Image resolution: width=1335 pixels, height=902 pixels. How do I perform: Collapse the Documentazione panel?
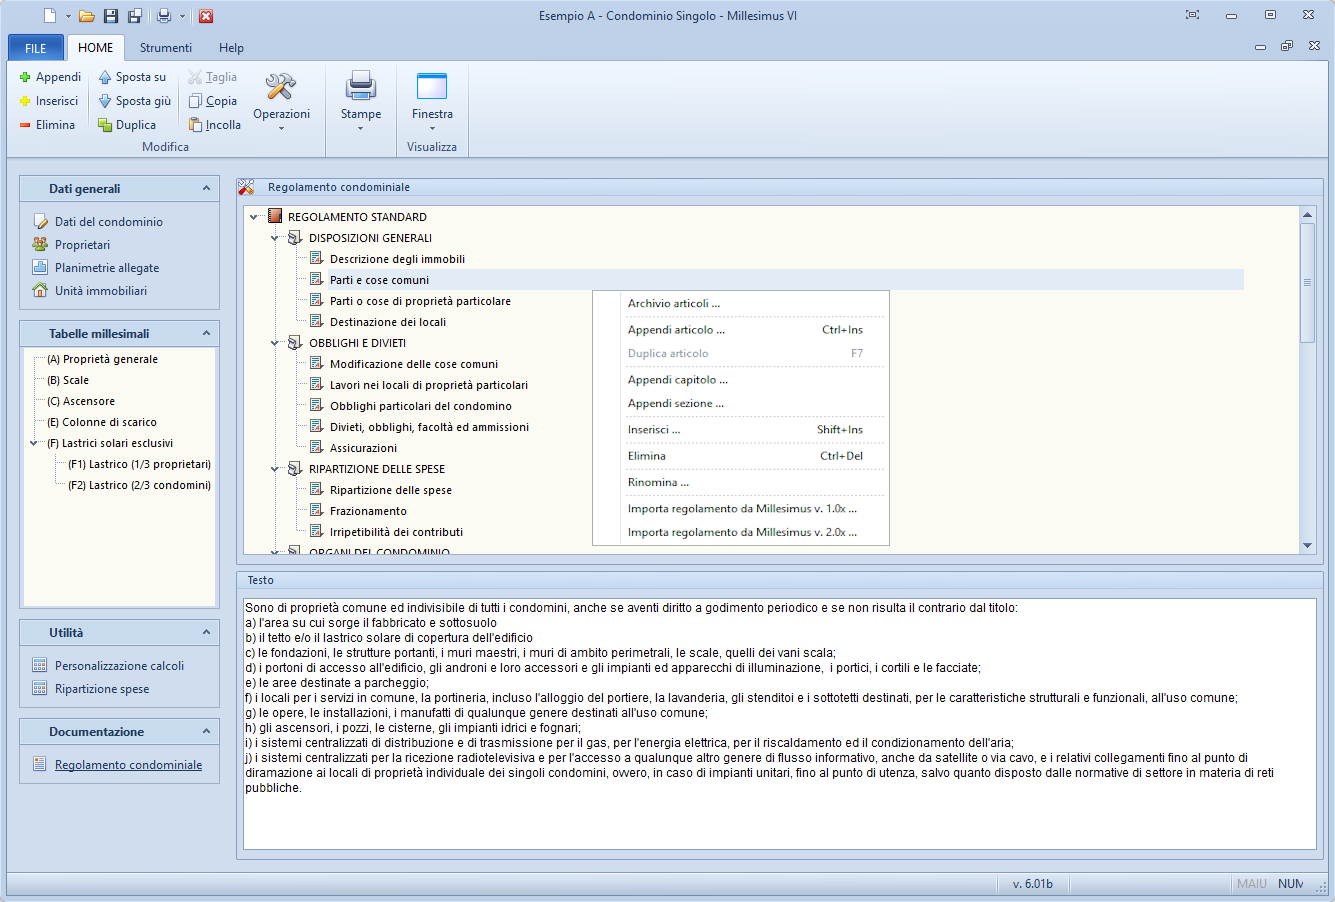[206, 731]
